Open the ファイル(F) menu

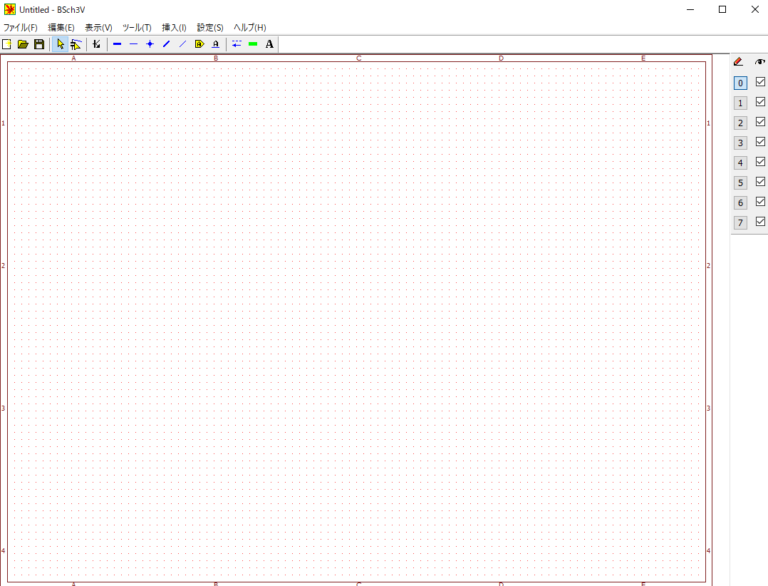(x=20, y=27)
